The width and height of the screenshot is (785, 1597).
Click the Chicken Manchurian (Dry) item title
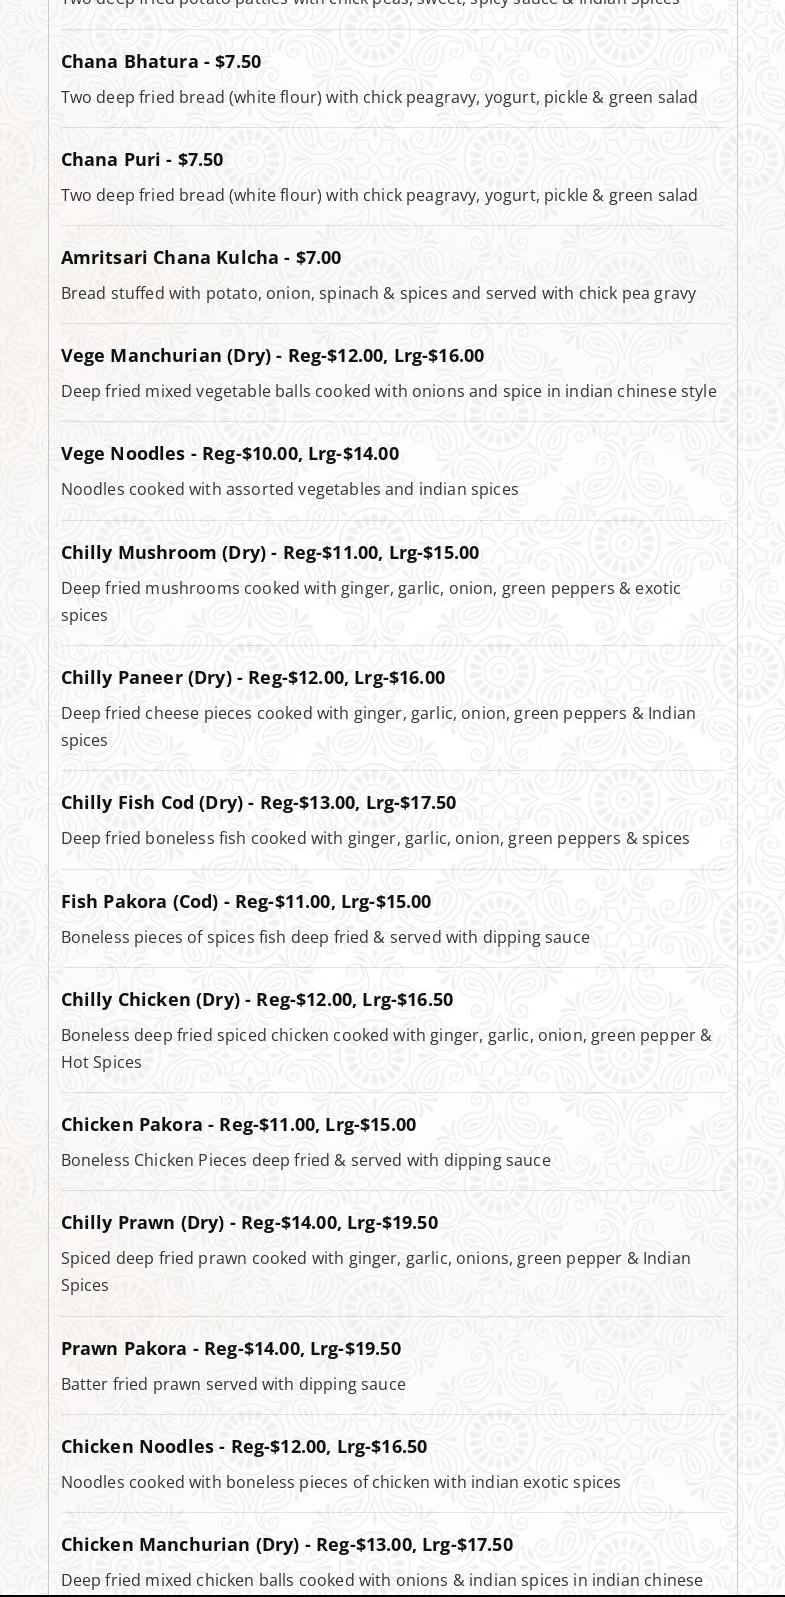coord(287,1544)
